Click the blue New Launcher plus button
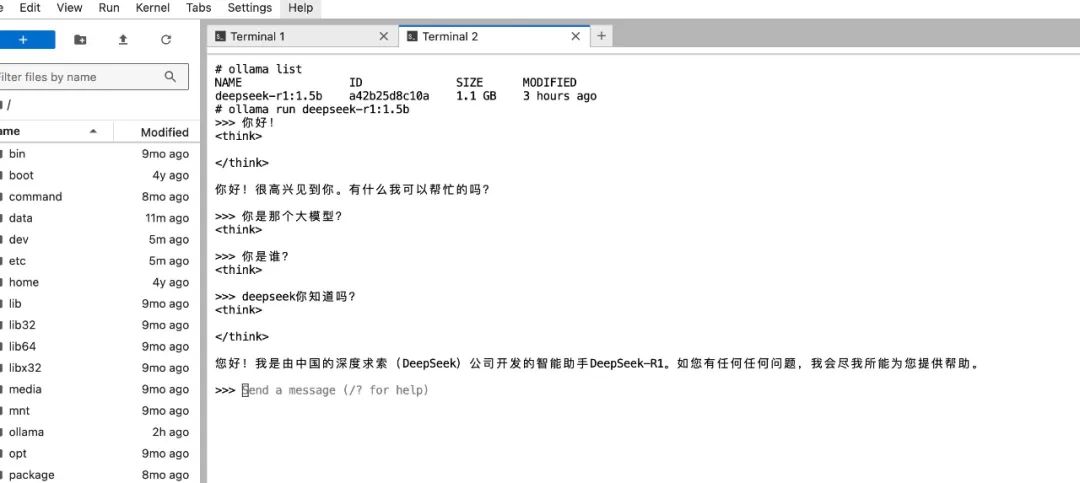Viewport: 1080px width, 483px height. [22, 40]
